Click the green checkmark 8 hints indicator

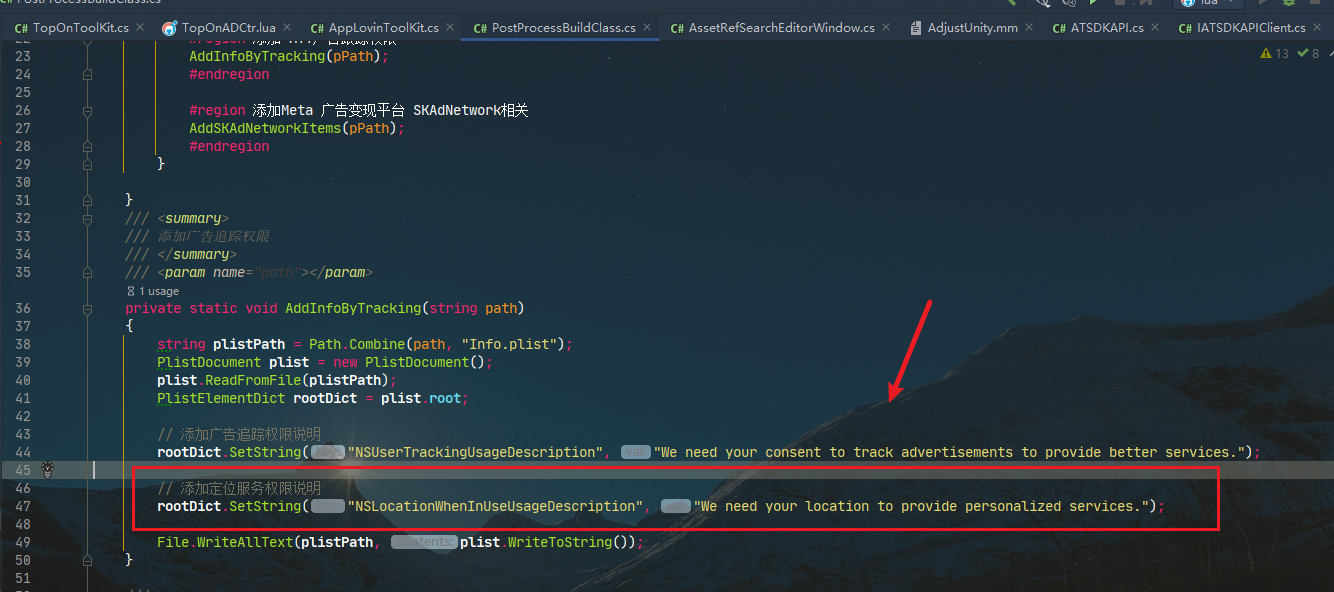pyautogui.click(x=1308, y=54)
